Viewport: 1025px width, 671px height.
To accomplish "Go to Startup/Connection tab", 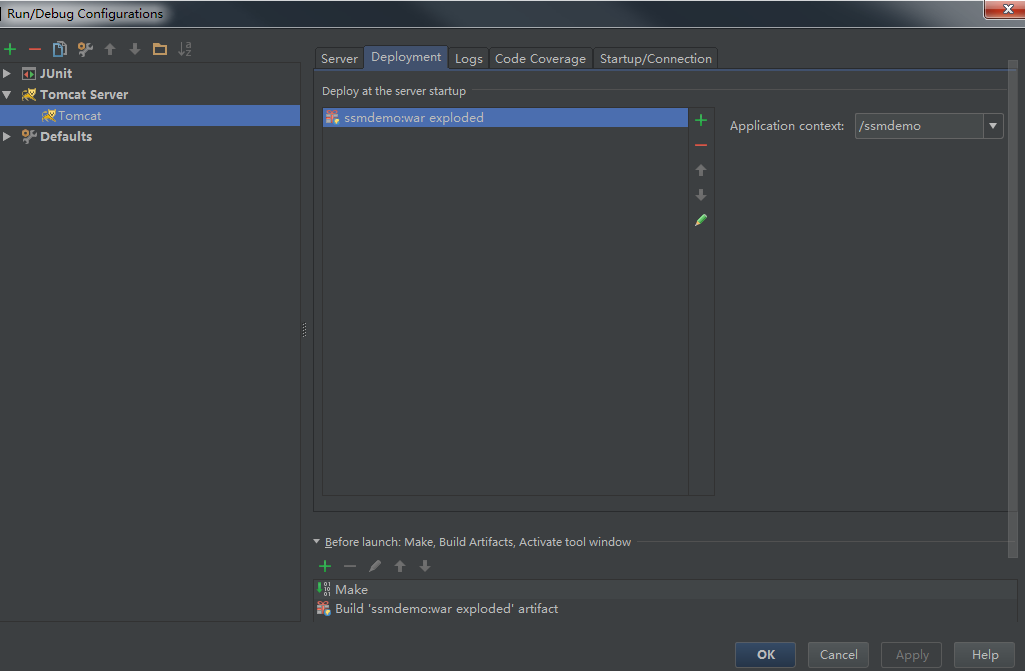I will point(656,59).
